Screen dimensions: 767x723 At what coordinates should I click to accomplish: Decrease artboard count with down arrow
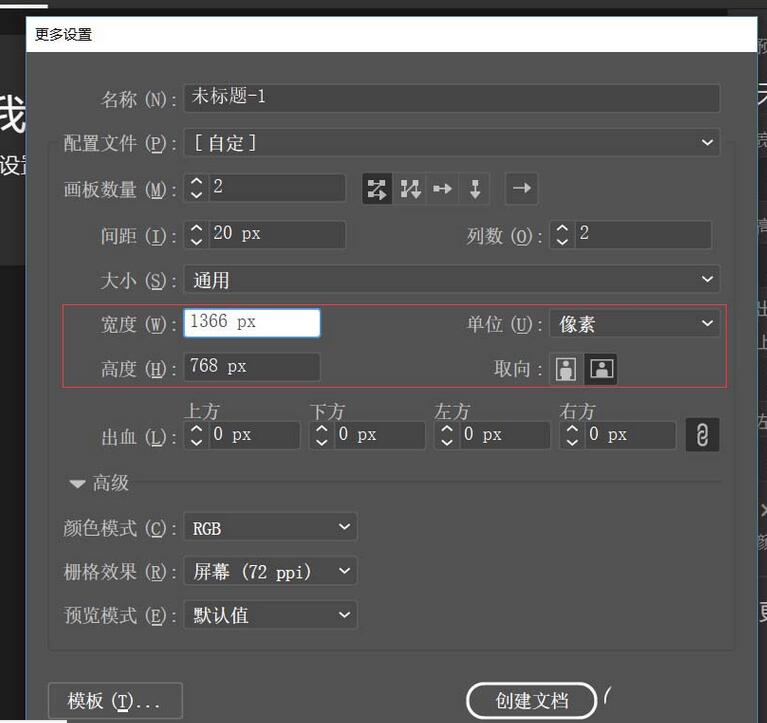click(197, 195)
